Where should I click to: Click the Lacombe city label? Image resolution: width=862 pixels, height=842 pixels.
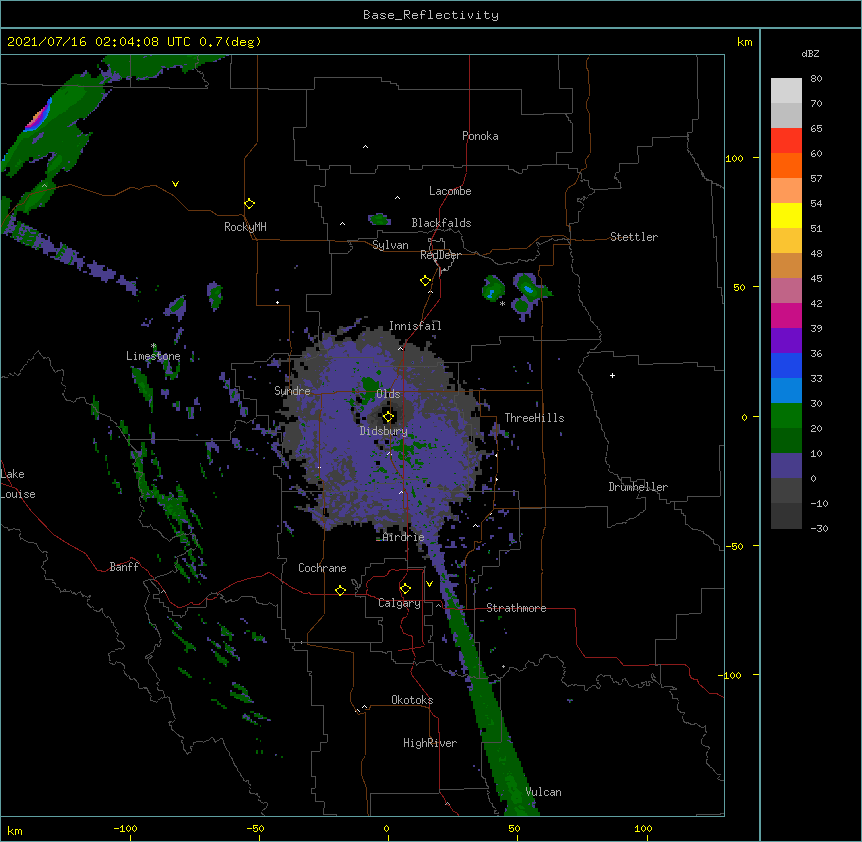(x=450, y=191)
